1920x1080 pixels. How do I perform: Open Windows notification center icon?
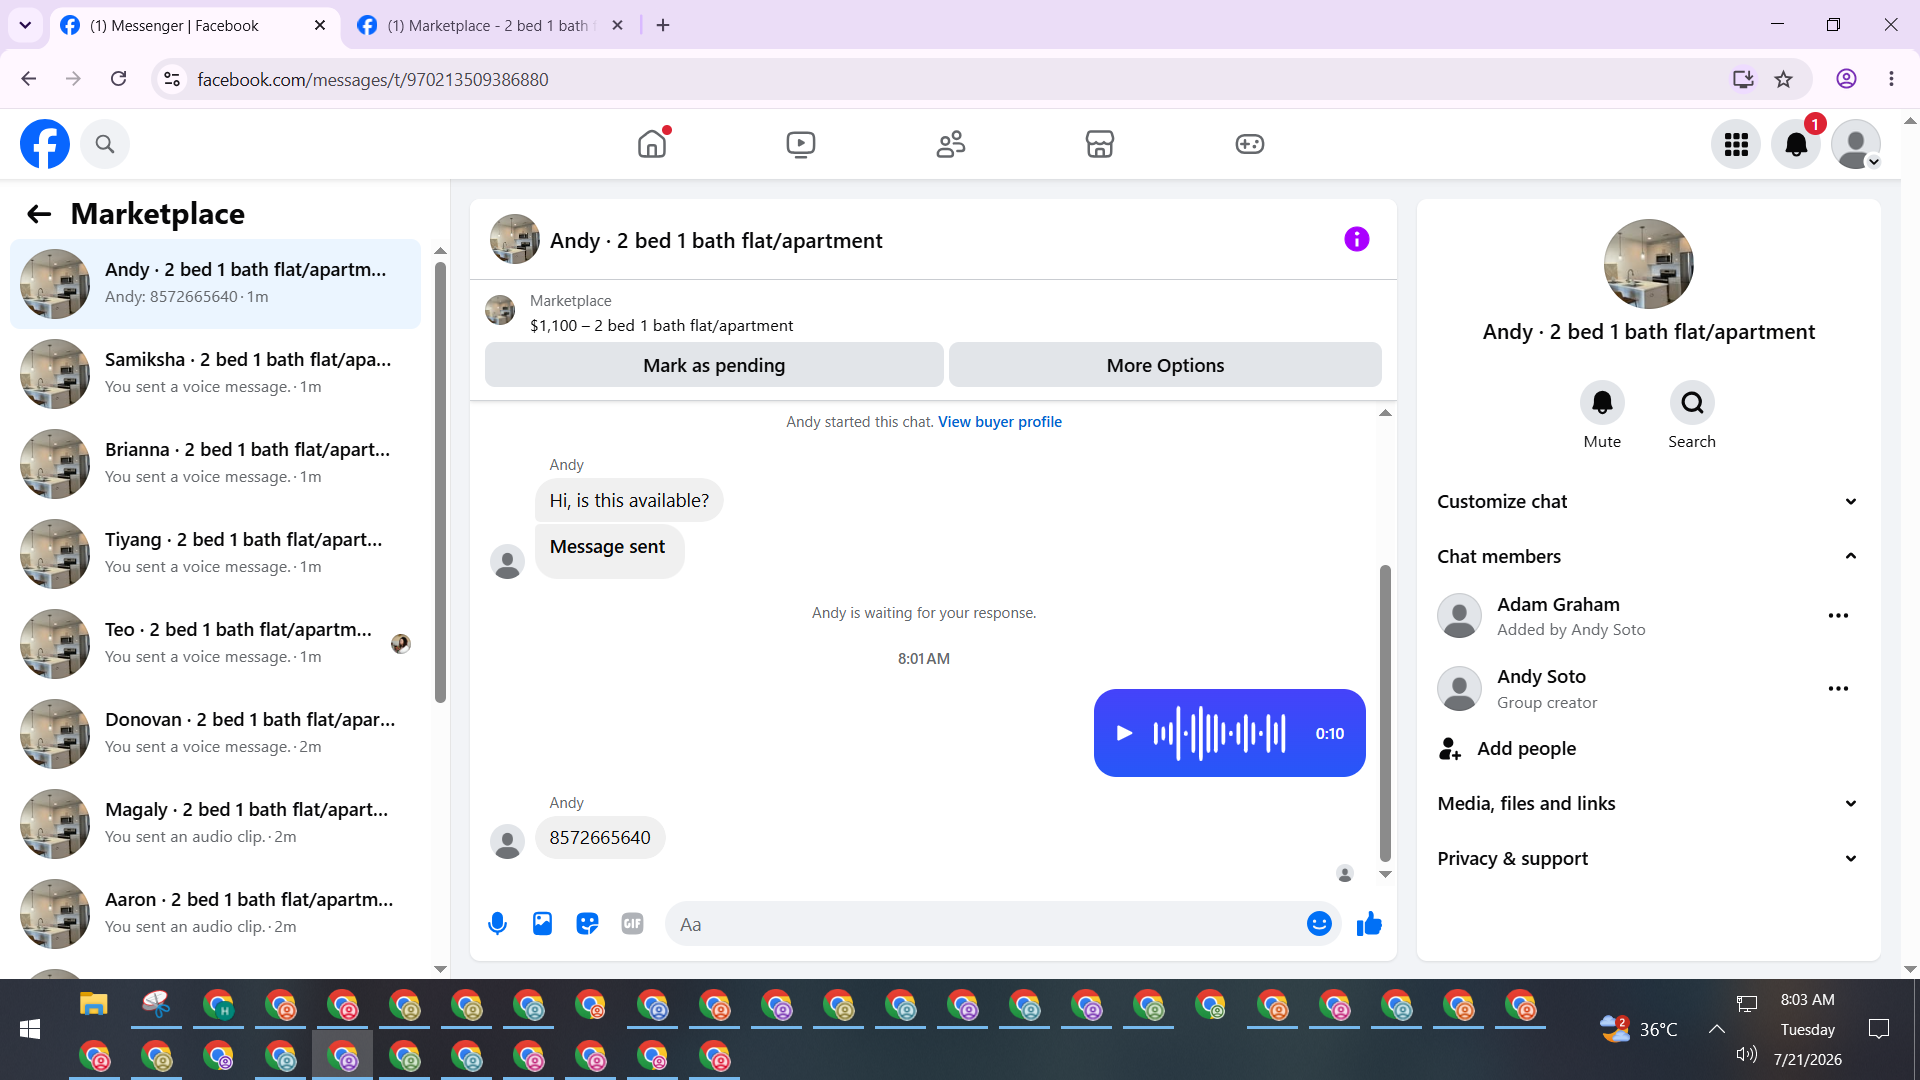[x=1879, y=1029]
